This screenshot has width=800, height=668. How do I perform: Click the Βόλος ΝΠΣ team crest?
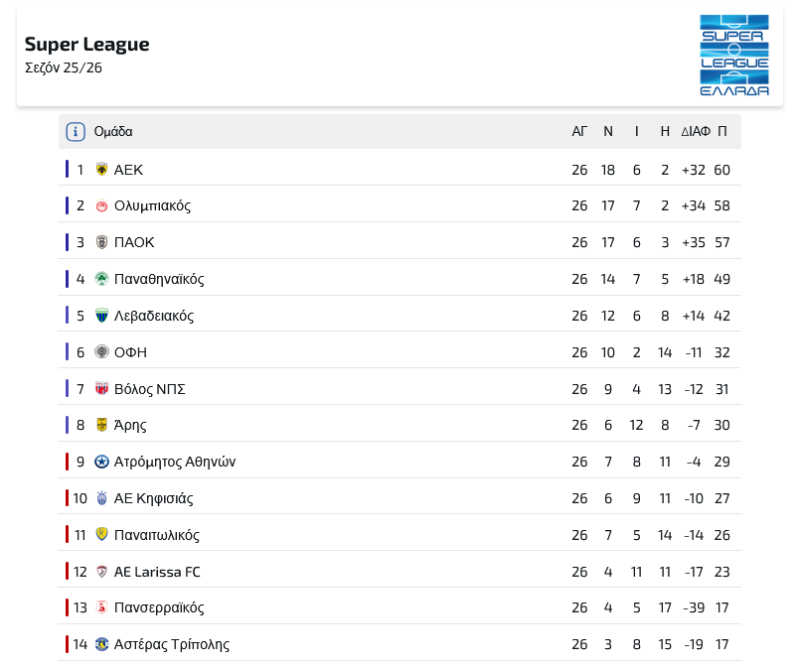101,389
